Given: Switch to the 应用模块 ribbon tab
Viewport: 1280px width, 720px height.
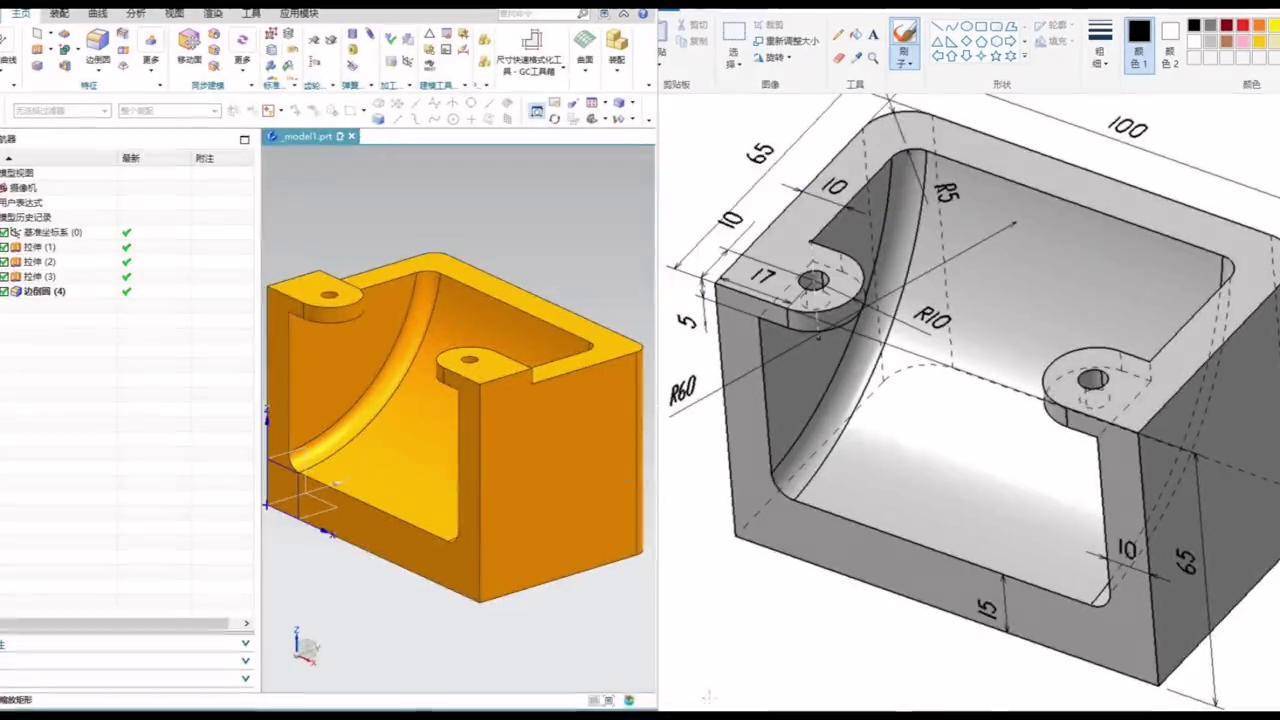Looking at the screenshot, I should (x=299, y=14).
